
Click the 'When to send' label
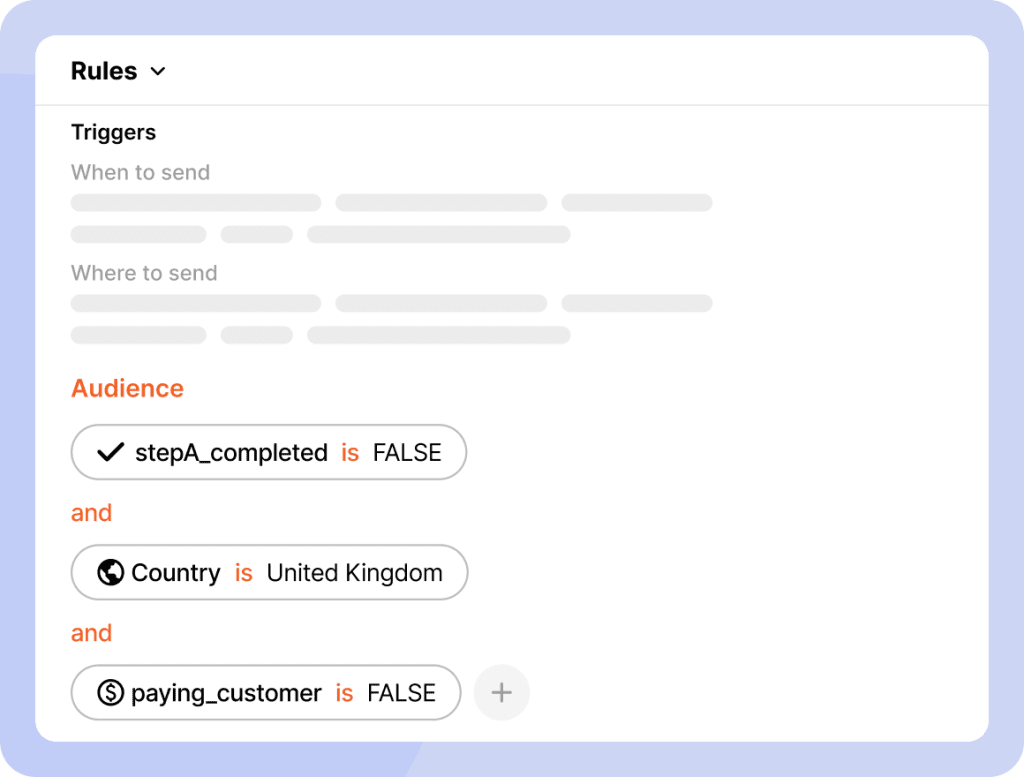click(140, 172)
